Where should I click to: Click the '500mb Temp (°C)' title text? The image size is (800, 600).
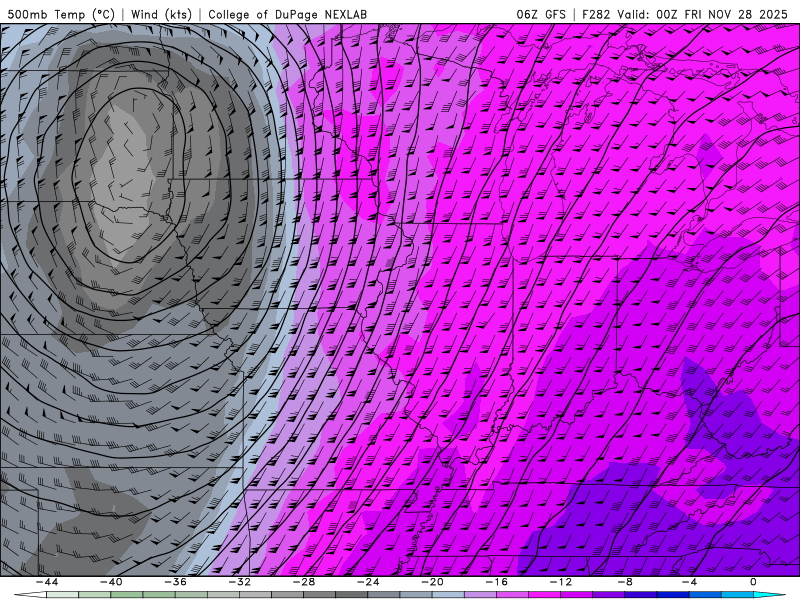click(x=61, y=15)
